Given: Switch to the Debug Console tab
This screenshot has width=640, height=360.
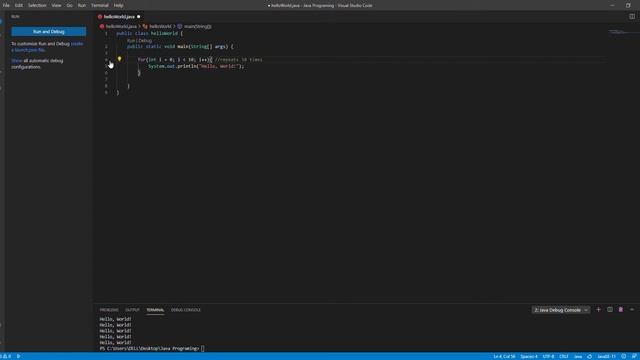Looking at the screenshot, I should click(x=186, y=310).
